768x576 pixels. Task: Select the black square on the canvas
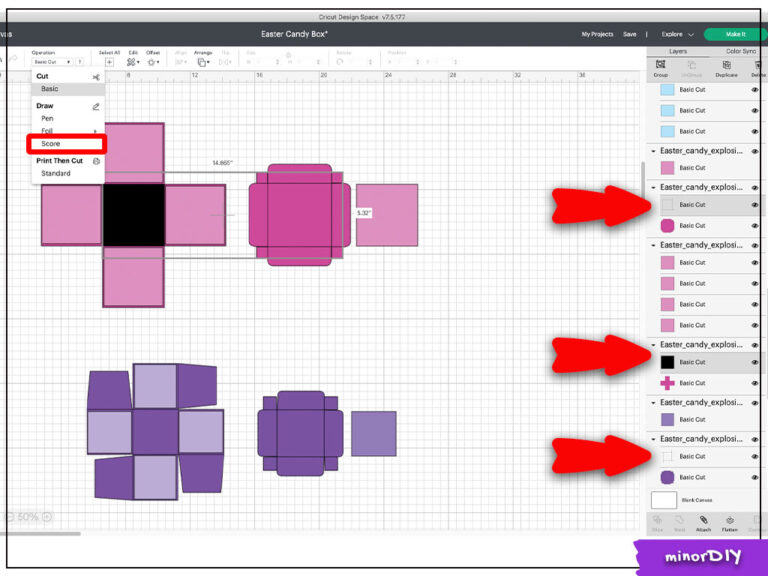pos(134,215)
